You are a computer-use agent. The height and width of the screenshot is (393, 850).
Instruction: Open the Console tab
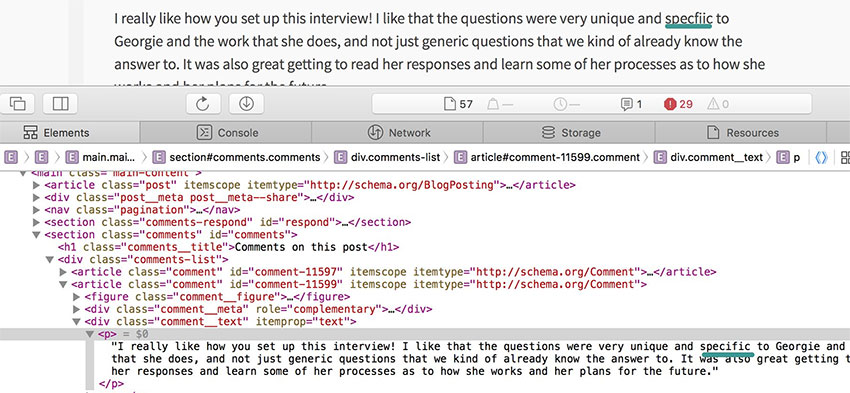tap(227, 132)
